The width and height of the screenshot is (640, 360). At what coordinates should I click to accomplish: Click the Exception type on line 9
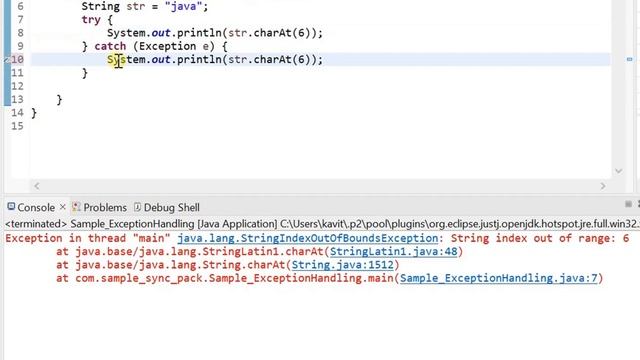[167, 46]
